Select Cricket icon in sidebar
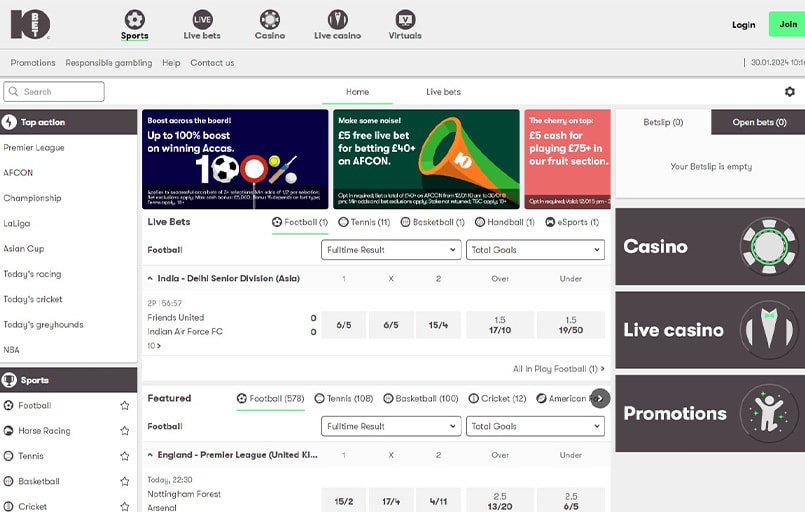Image resolution: width=805 pixels, height=512 pixels. pos(8,506)
